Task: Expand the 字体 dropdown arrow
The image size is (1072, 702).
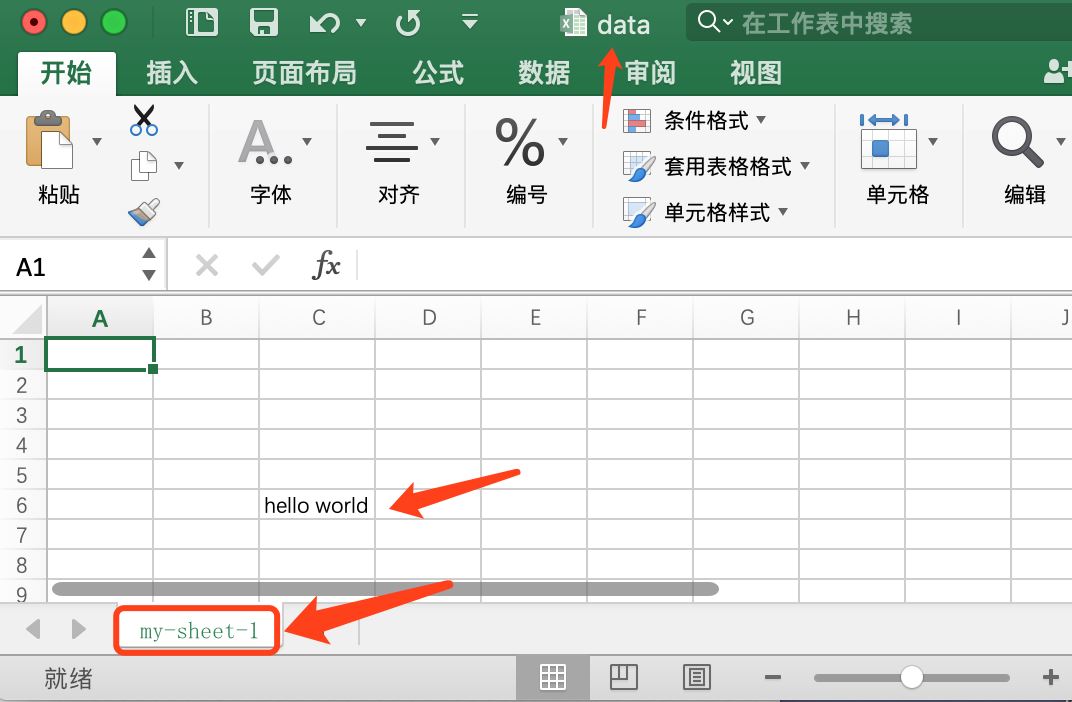Action: tap(307, 141)
